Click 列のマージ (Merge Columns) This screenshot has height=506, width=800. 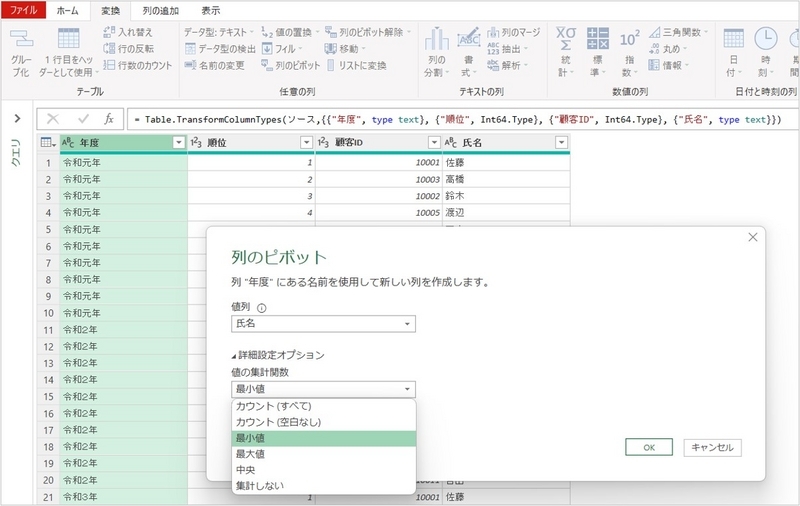513,32
